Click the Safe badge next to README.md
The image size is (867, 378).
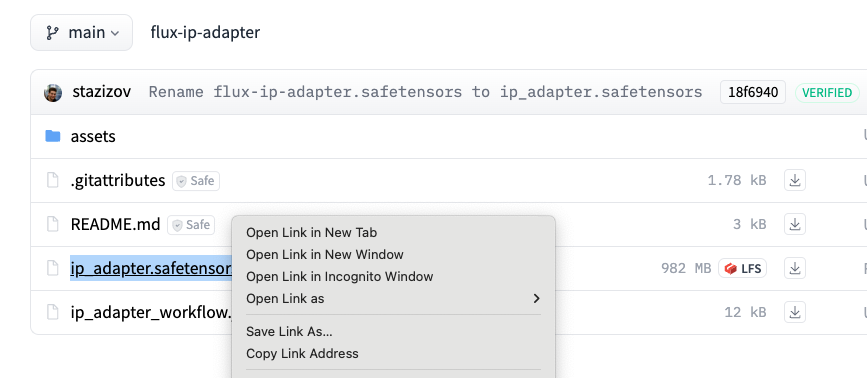click(x=191, y=225)
